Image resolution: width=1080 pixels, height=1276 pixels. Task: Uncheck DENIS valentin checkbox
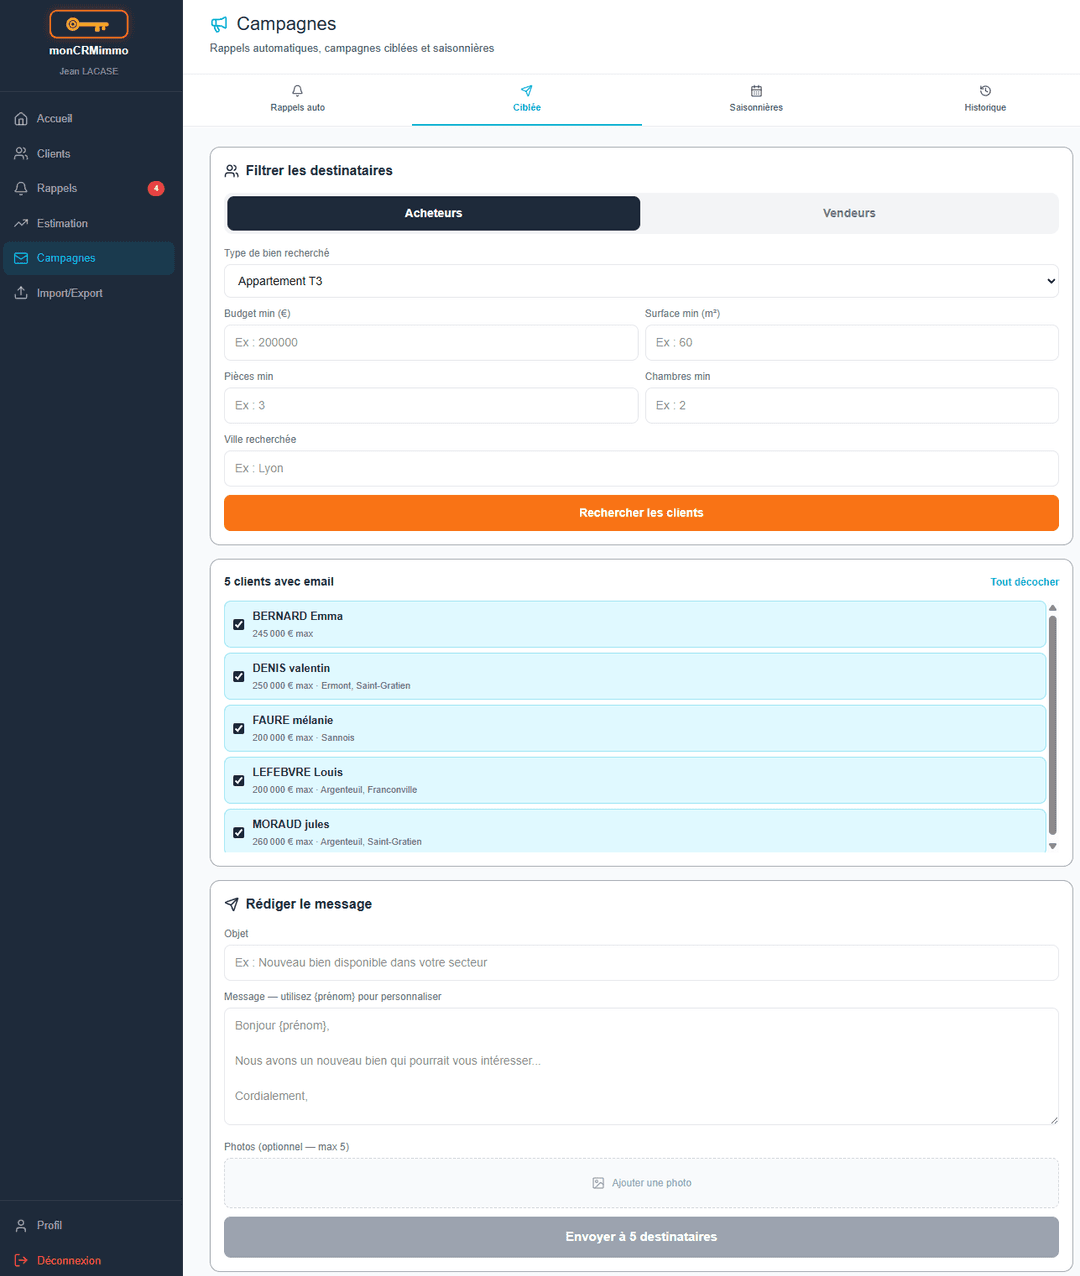click(239, 676)
